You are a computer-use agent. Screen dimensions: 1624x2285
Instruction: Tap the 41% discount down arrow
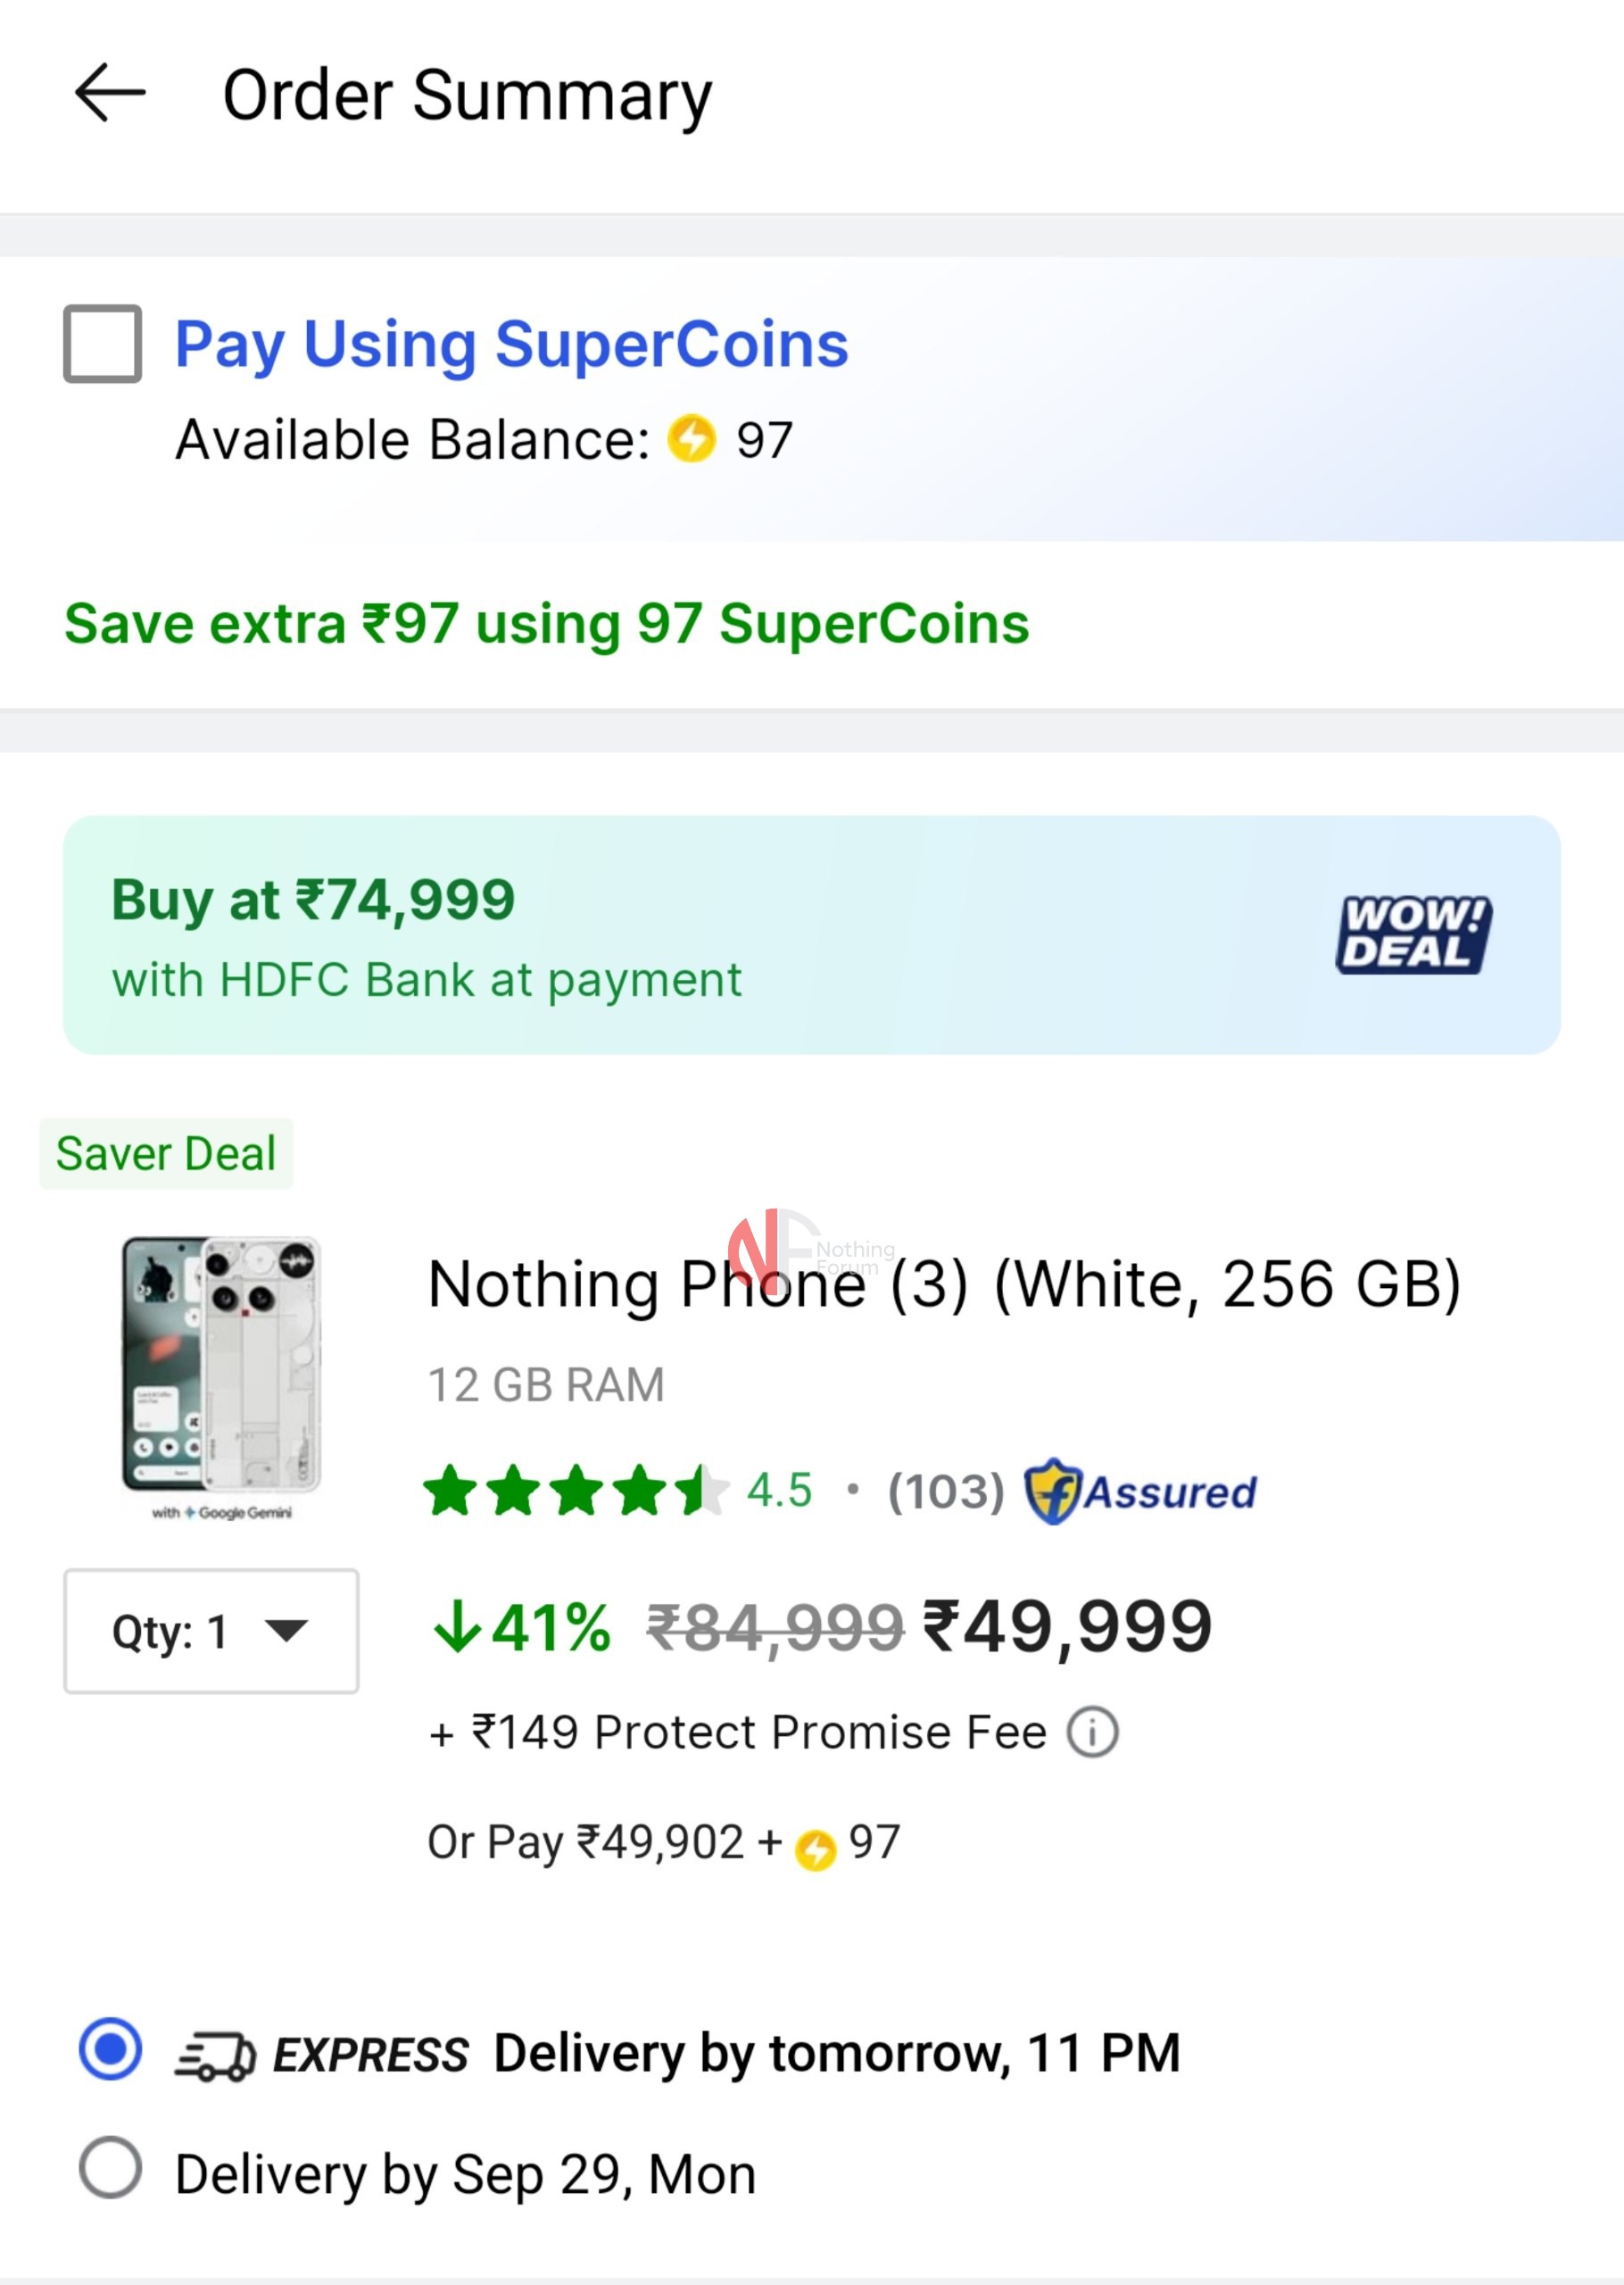coord(458,1627)
